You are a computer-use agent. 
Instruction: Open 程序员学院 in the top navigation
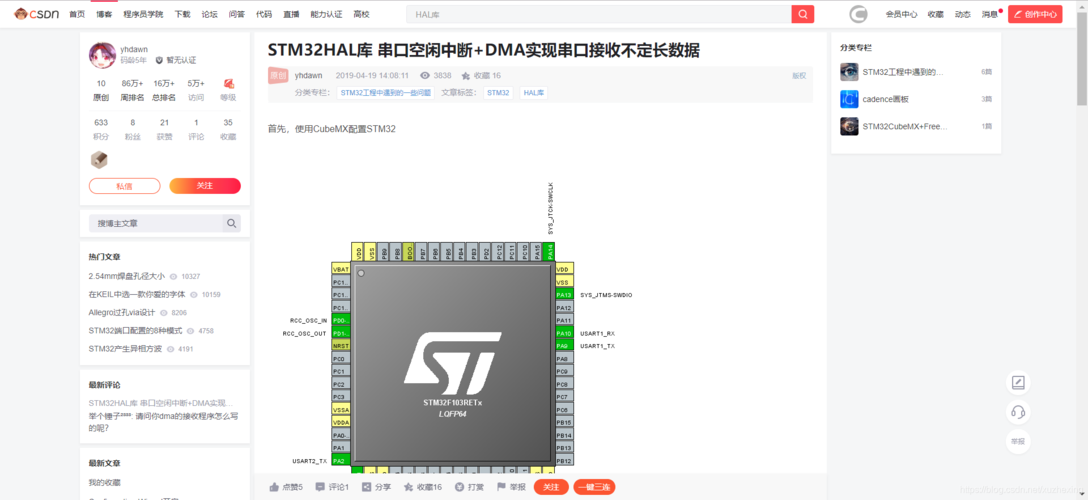tap(143, 14)
